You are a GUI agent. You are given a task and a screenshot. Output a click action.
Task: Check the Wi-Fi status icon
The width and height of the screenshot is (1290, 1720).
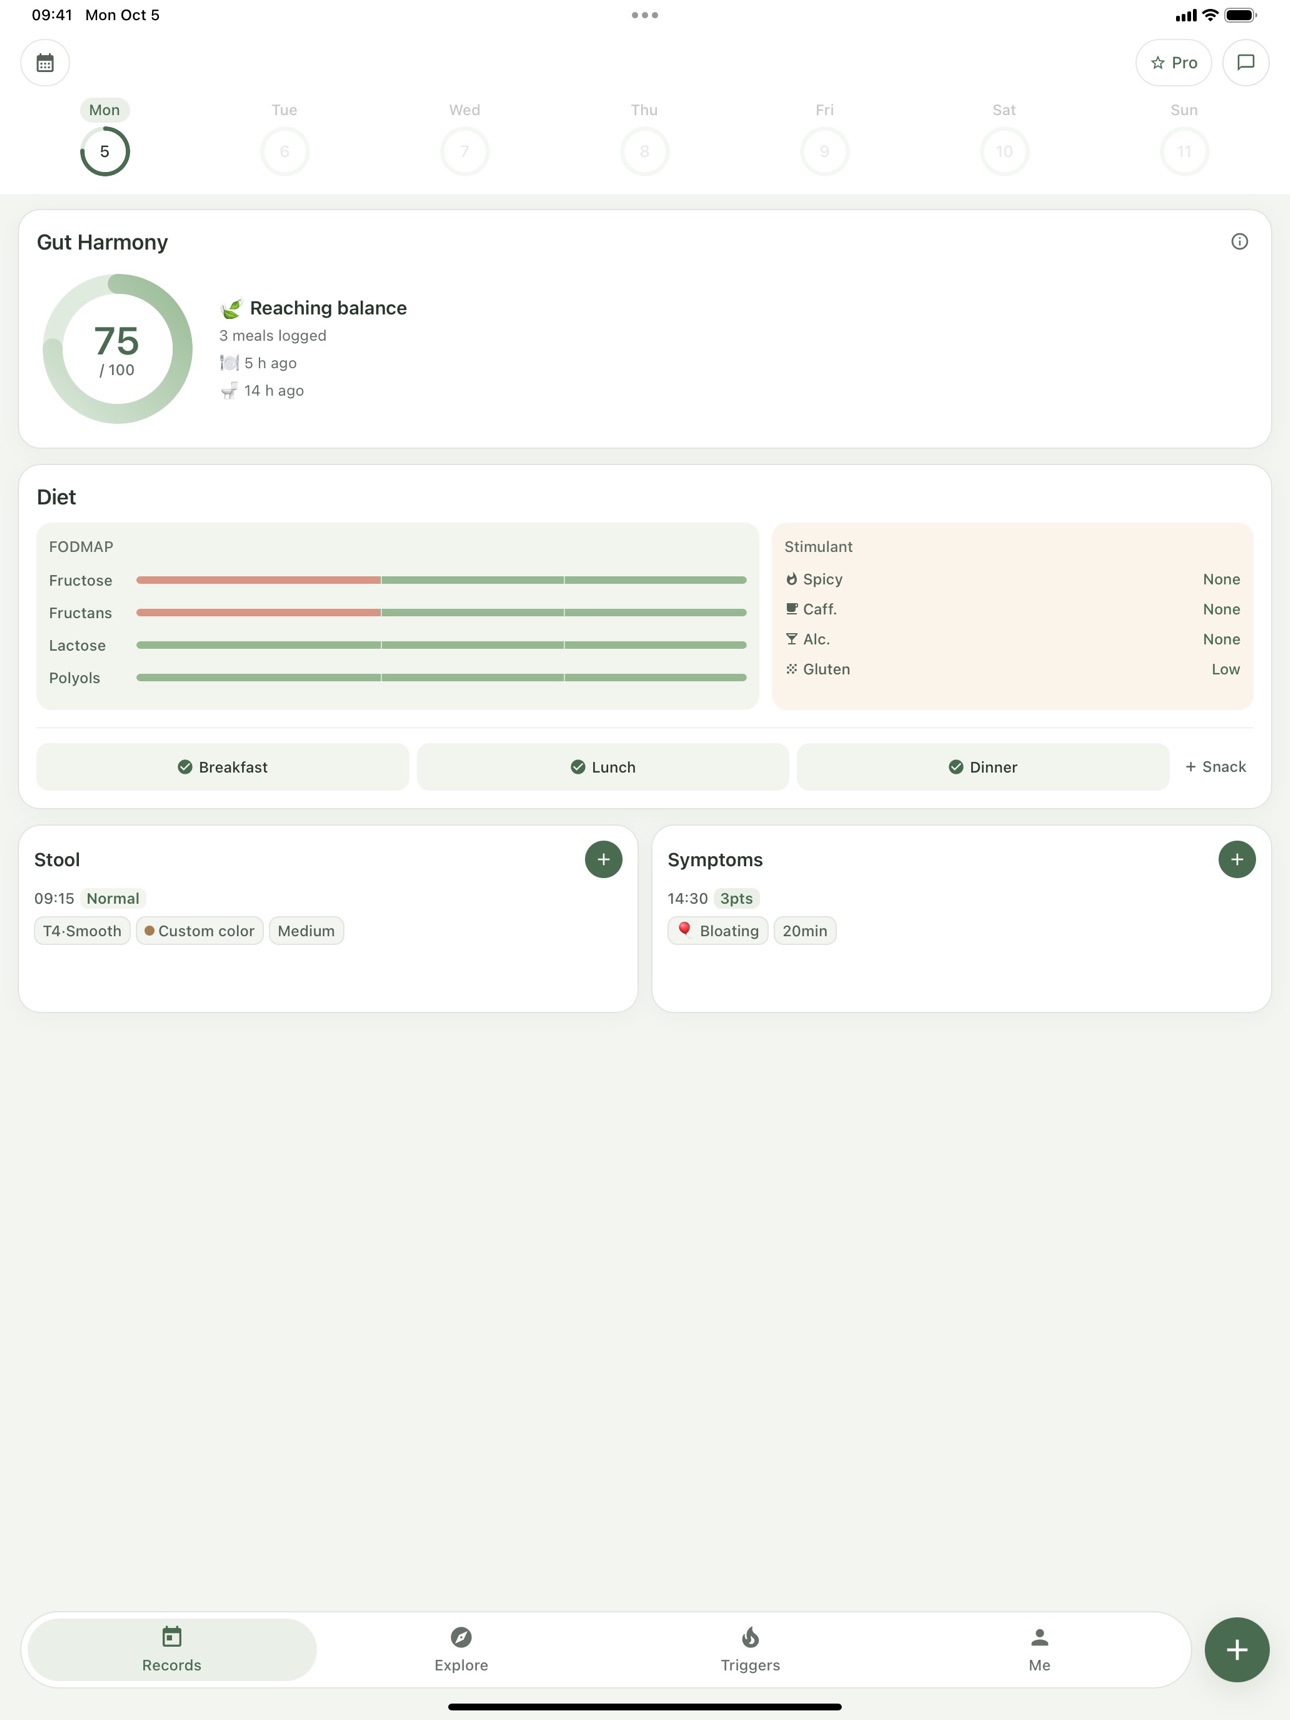click(1210, 15)
